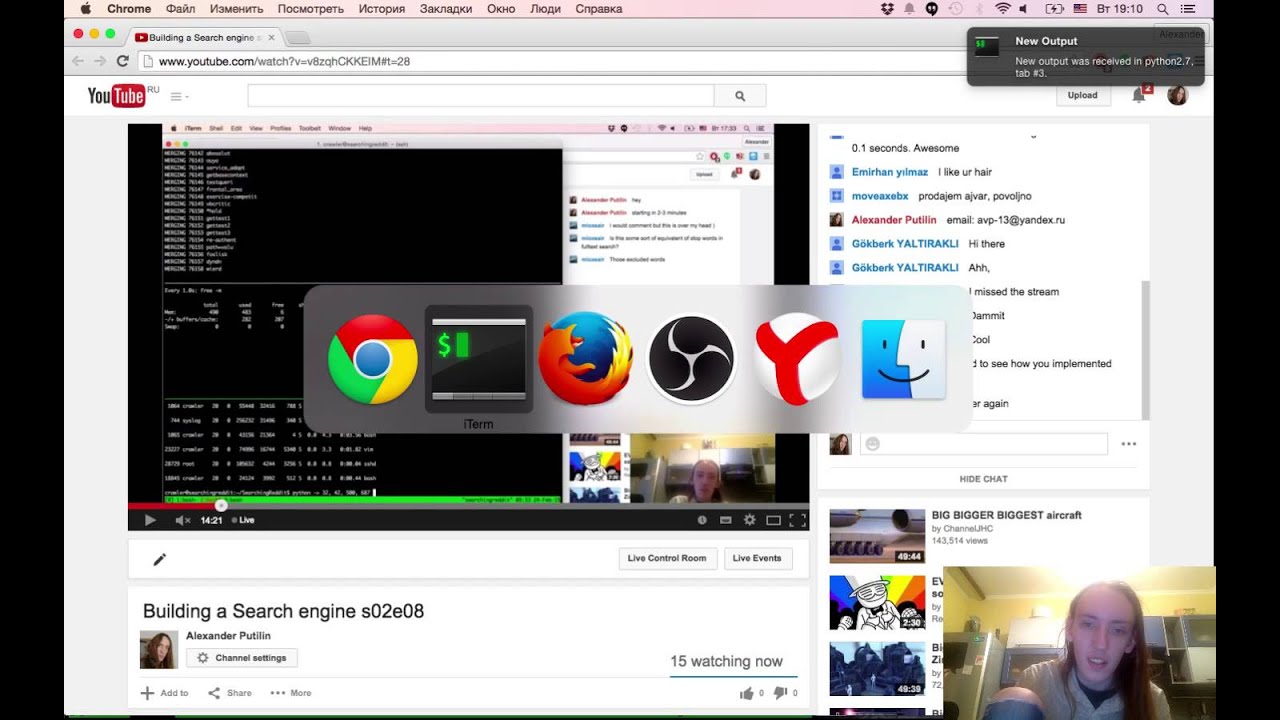Reload the page

click(123, 61)
